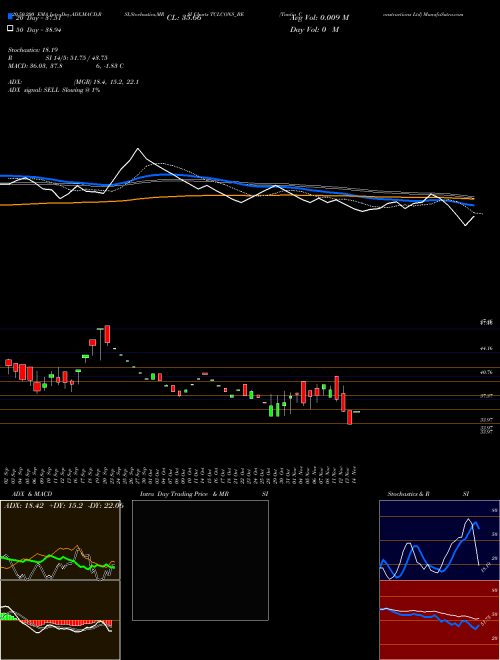Click the tallest red candlestick at the September peak
Viewport: 500px width, 660px height.
tap(107, 334)
